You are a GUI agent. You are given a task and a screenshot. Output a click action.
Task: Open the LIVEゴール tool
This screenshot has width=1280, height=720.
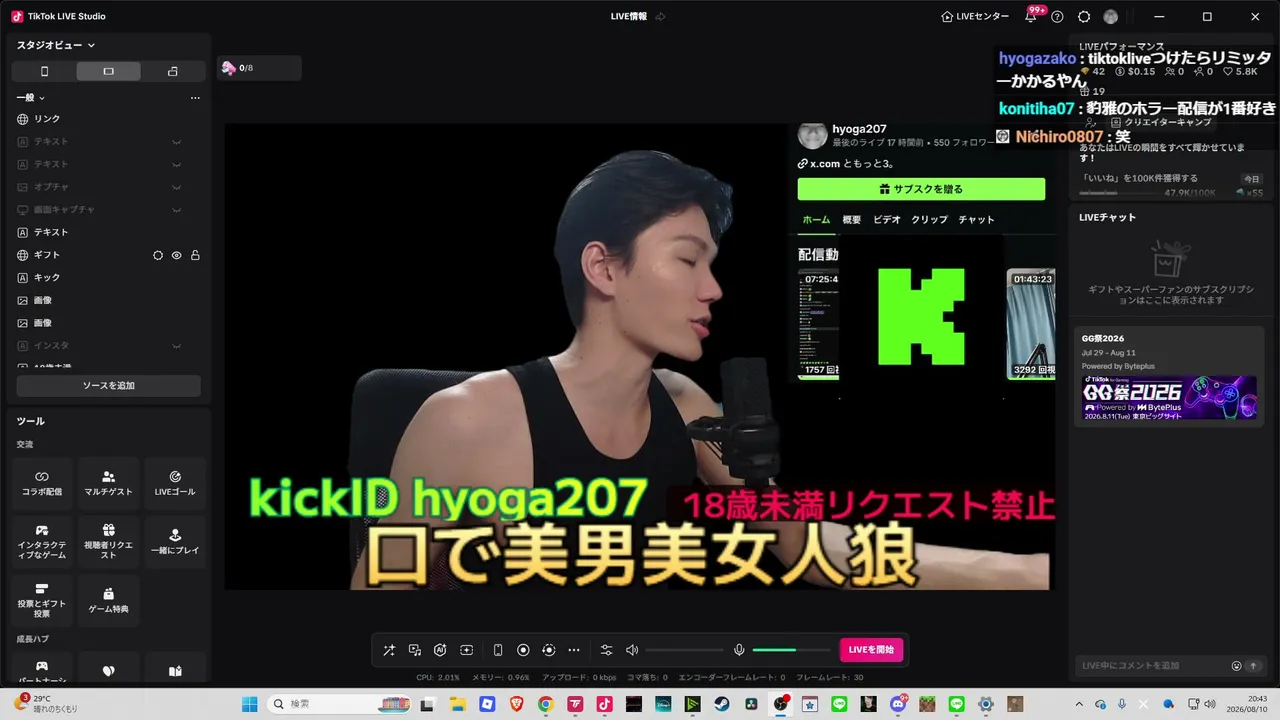pos(175,484)
